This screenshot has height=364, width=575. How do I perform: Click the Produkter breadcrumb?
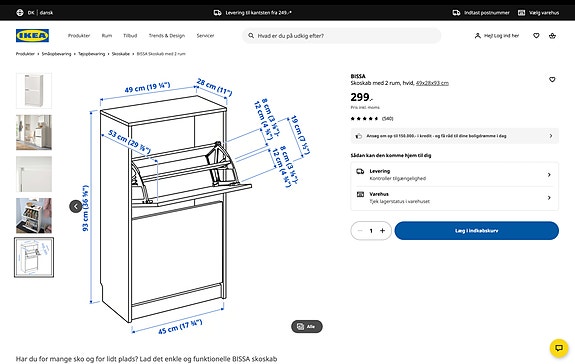click(x=25, y=54)
